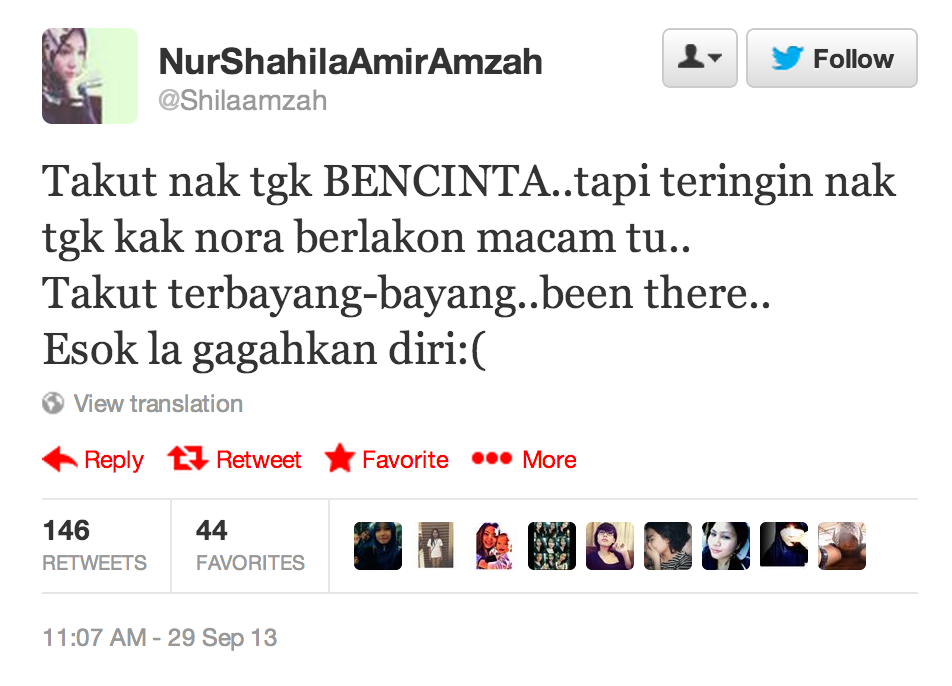Open the 11:07 AM - 29 Sep 13 timestamp
Image resolution: width=952 pixels, height=686 pixels.
[x=160, y=638]
